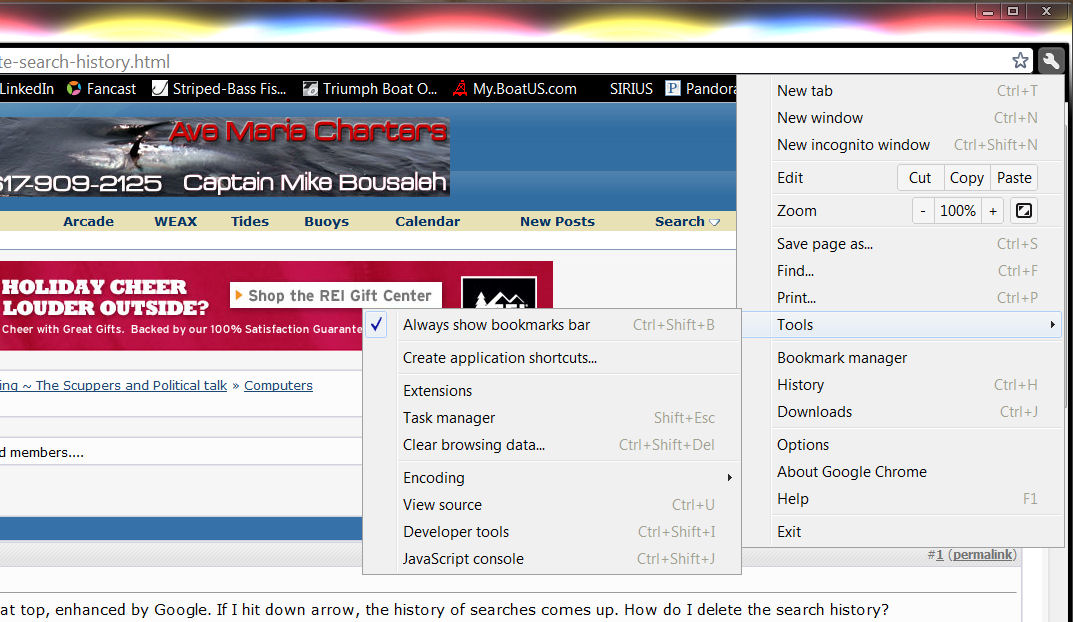The width and height of the screenshot is (1073, 622).
Task: Open the Fancast bookmark icon
Action: click(x=74, y=89)
